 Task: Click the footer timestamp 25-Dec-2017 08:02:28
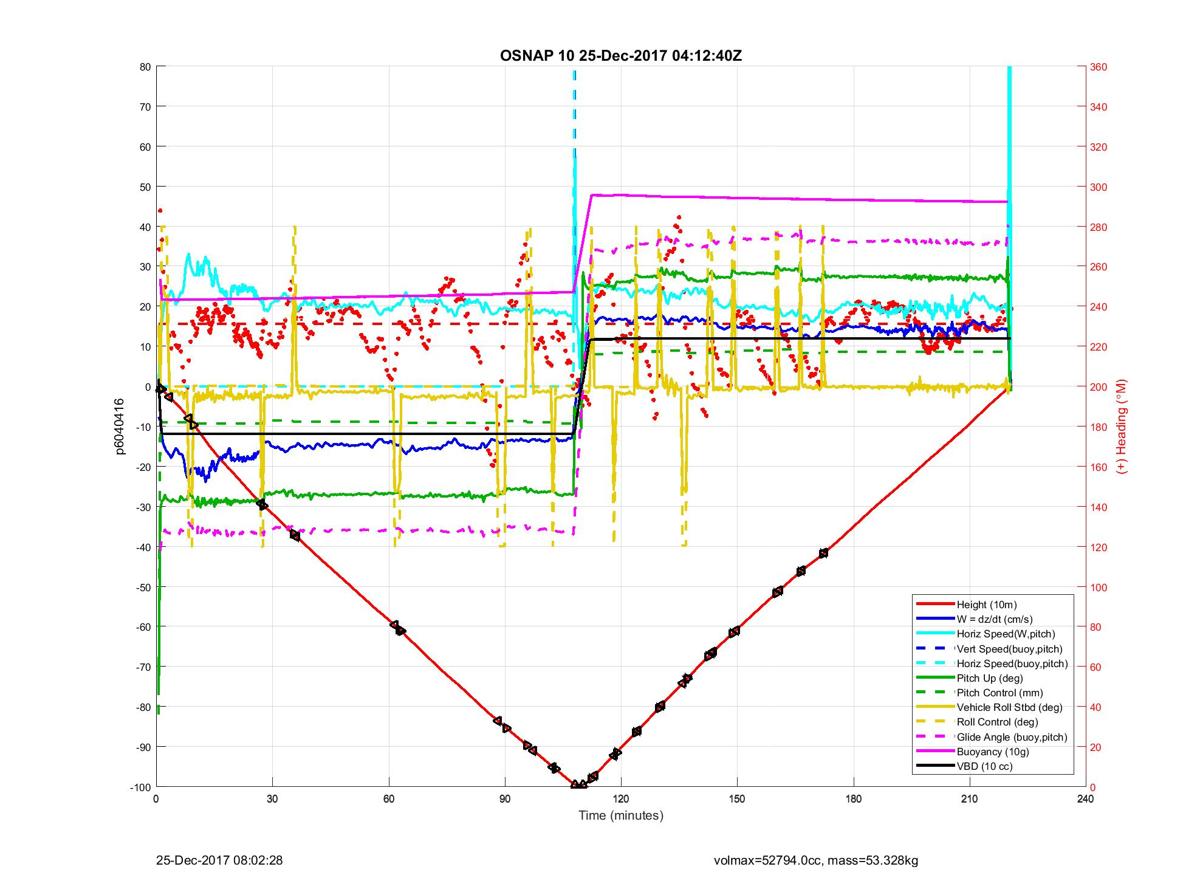point(221,859)
